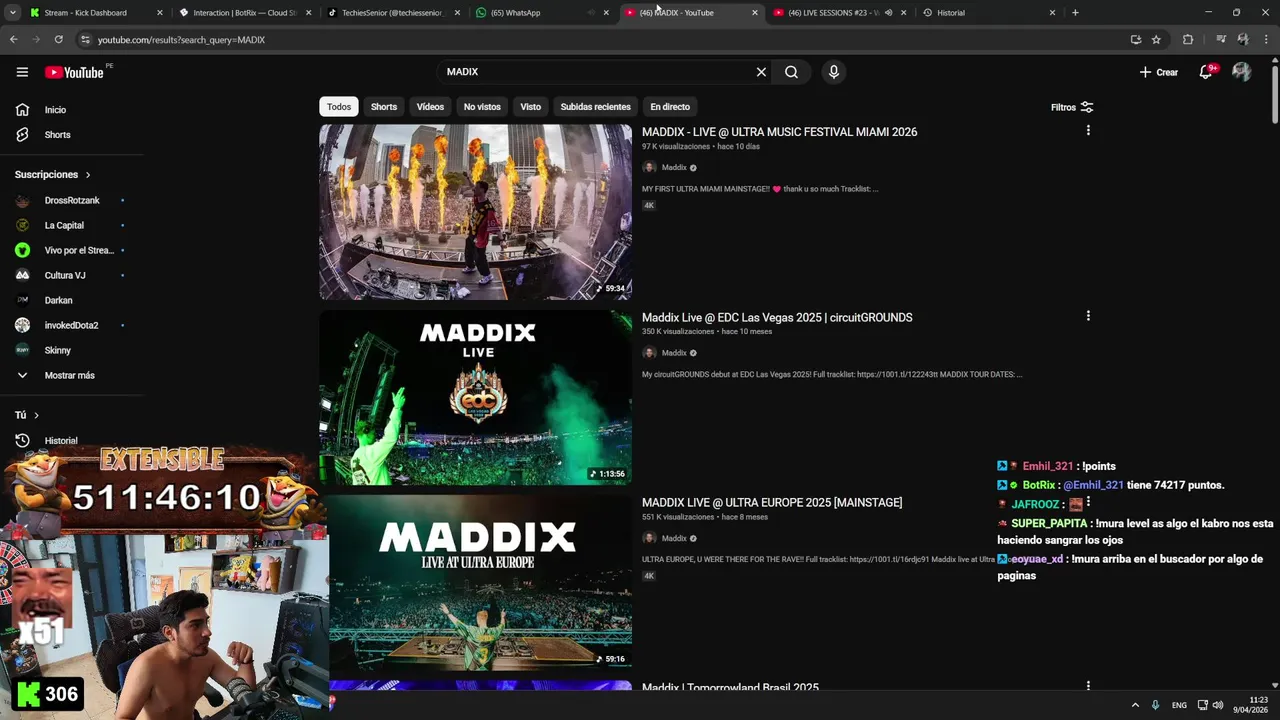Screen dimensions: 1280x720
Task: Go back with the browser back arrow
Action: pos(13,40)
